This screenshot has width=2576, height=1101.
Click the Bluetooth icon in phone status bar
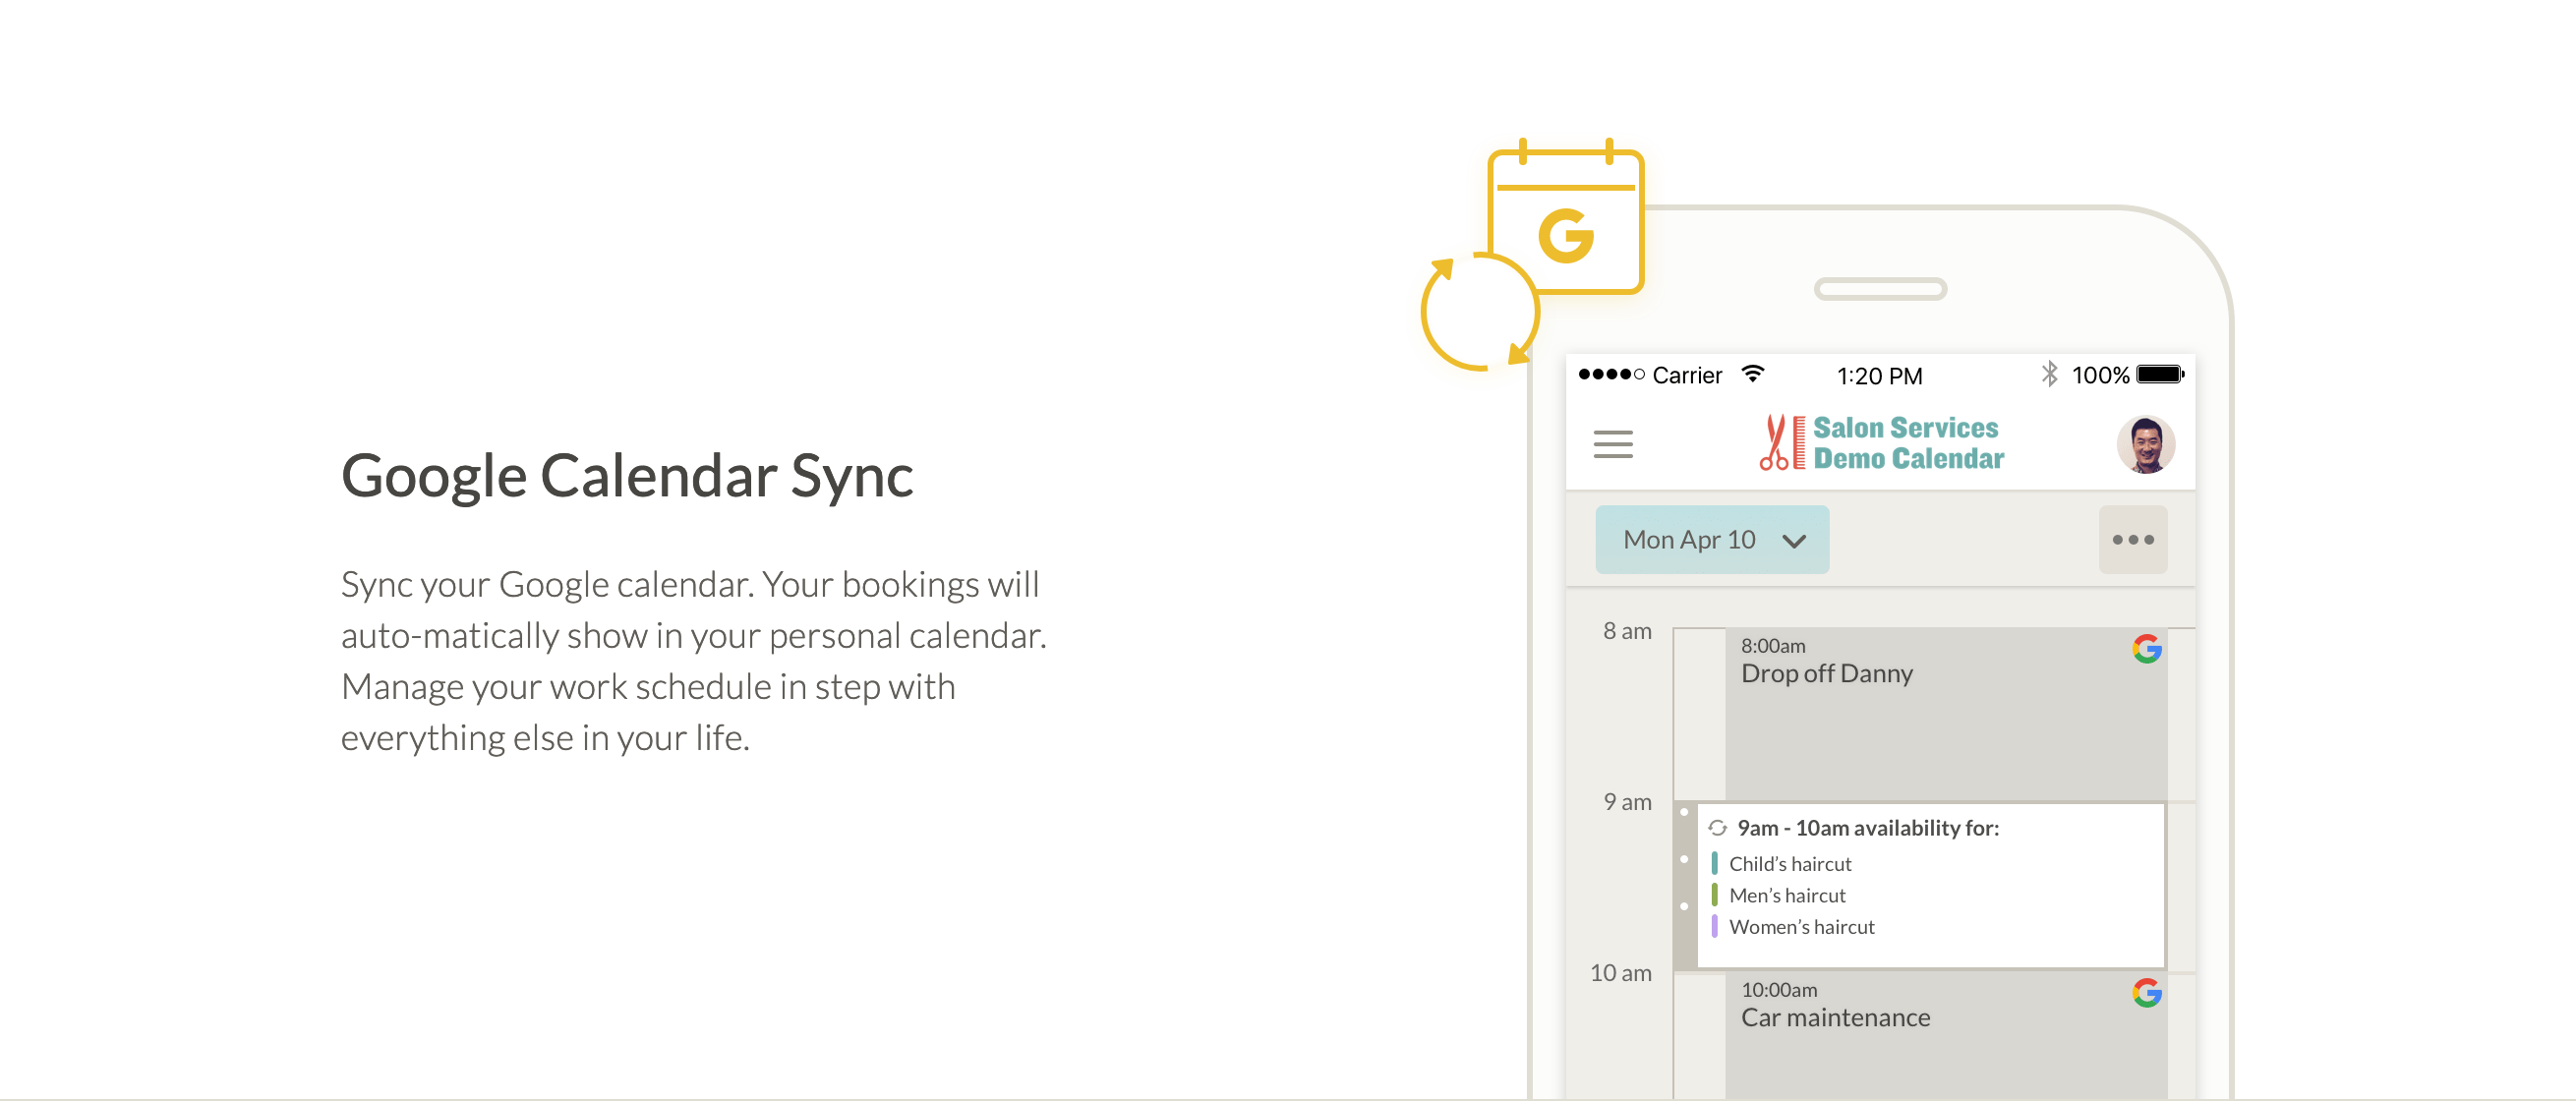[2049, 374]
